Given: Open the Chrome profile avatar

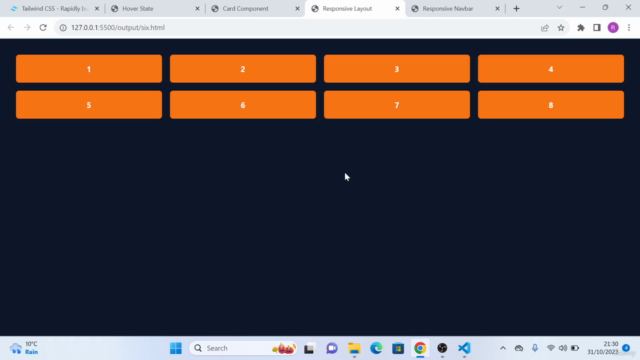Looking at the screenshot, I should (613, 28).
